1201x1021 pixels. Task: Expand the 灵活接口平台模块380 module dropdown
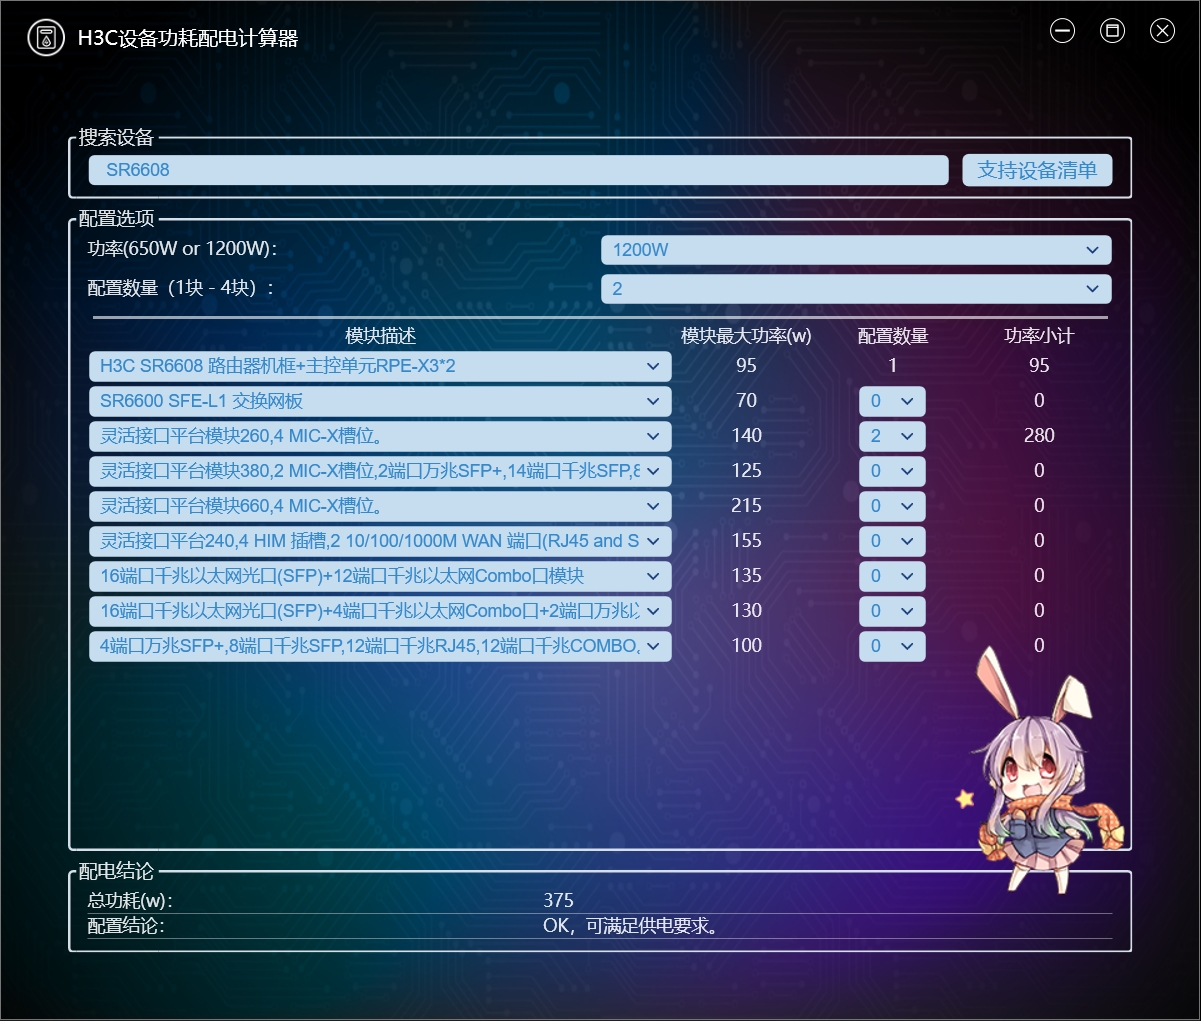tap(380, 471)
